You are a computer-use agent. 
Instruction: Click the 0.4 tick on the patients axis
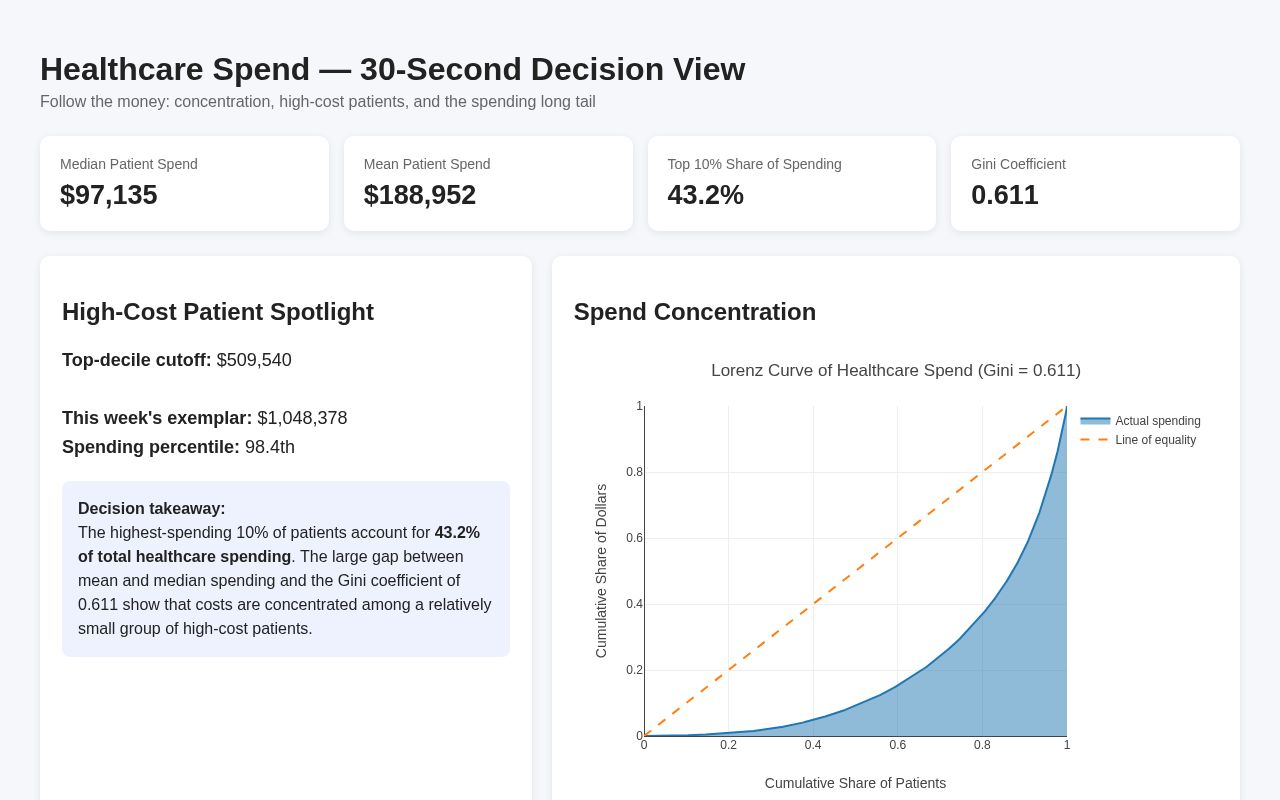(813, 745)
